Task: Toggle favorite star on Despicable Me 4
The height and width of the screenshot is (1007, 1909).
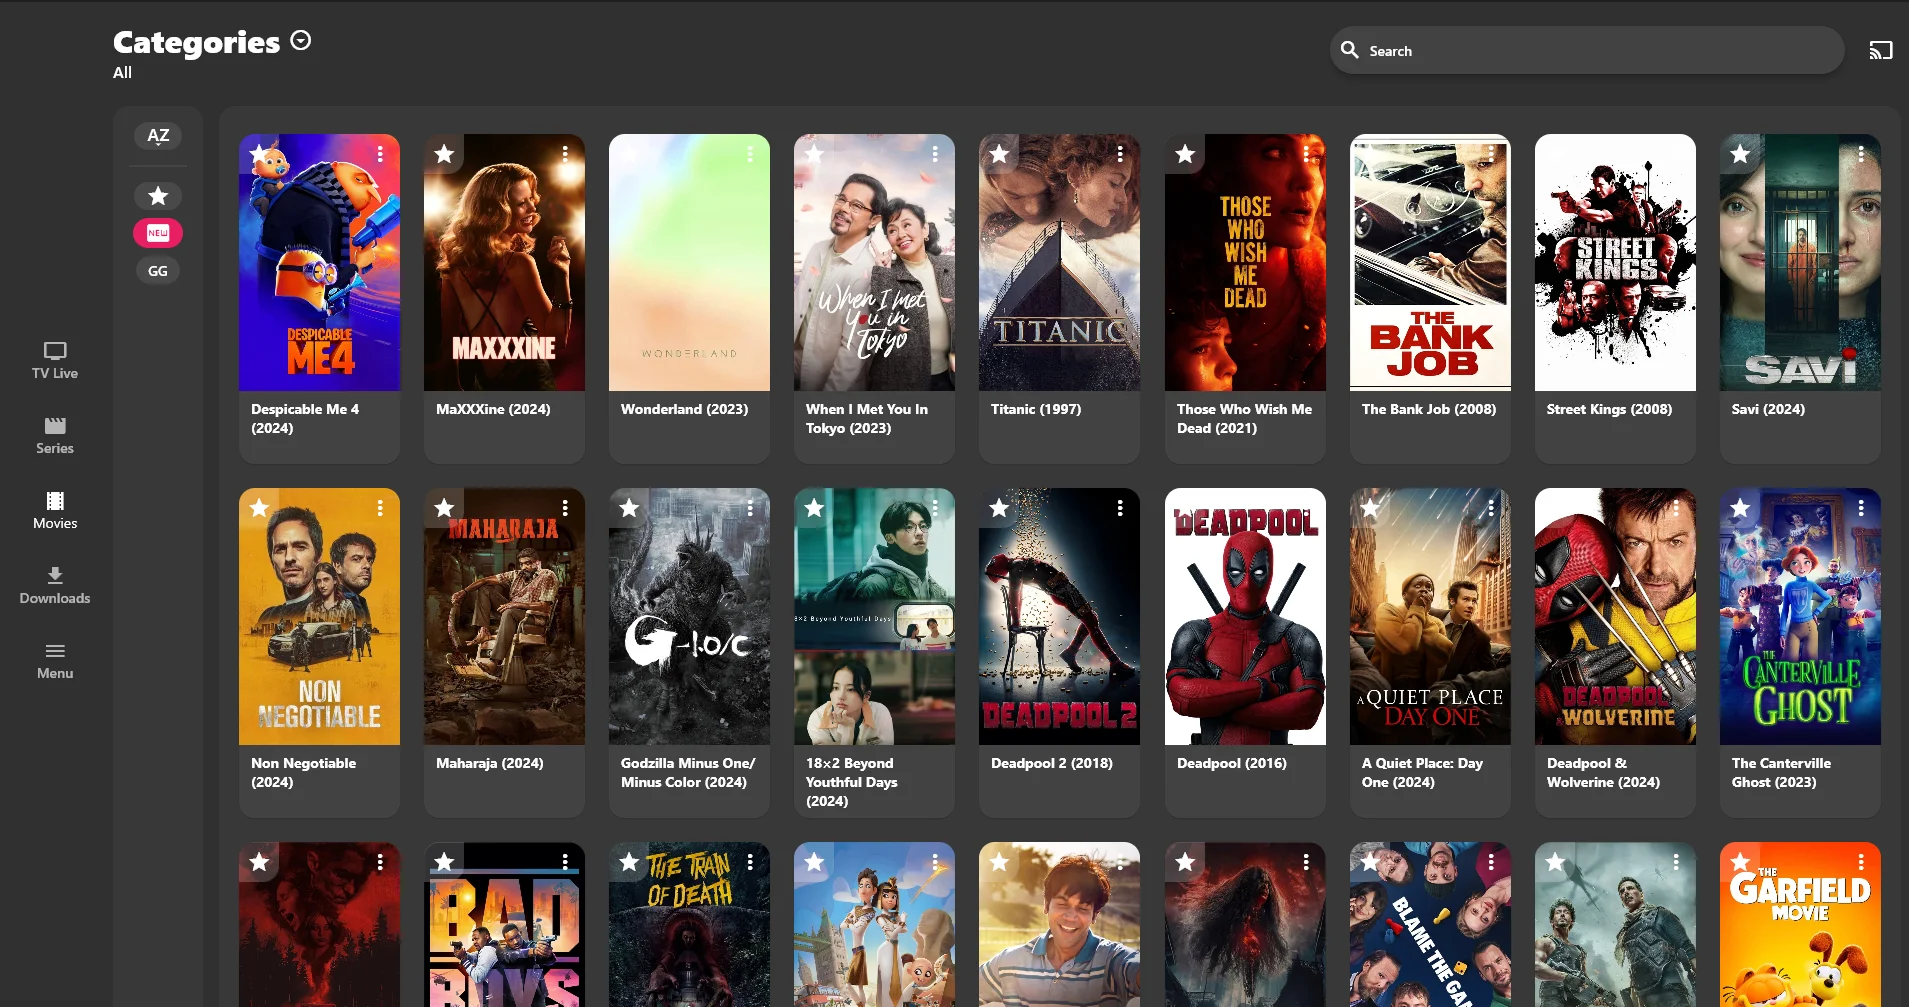Action: (259, 154)
